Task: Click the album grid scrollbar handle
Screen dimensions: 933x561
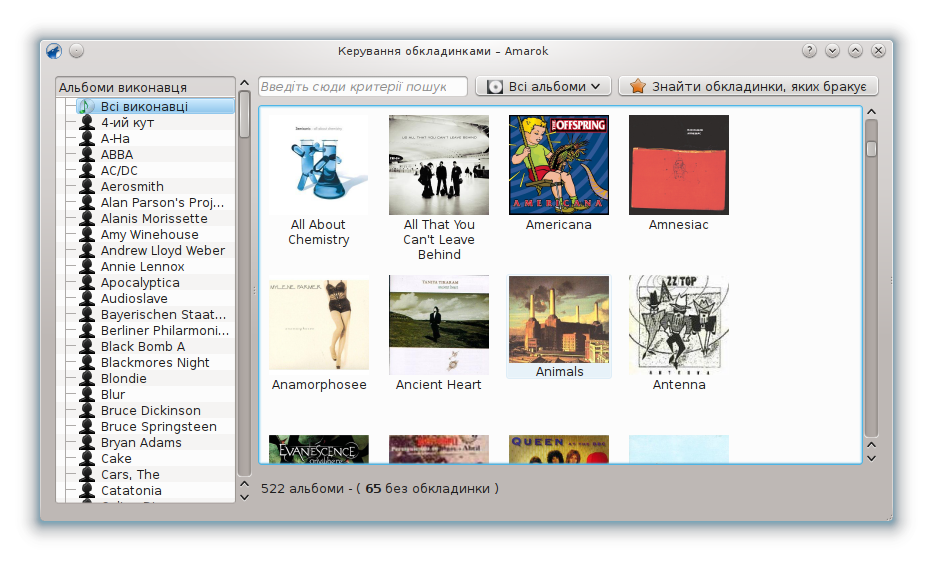Action: [872, 148]
